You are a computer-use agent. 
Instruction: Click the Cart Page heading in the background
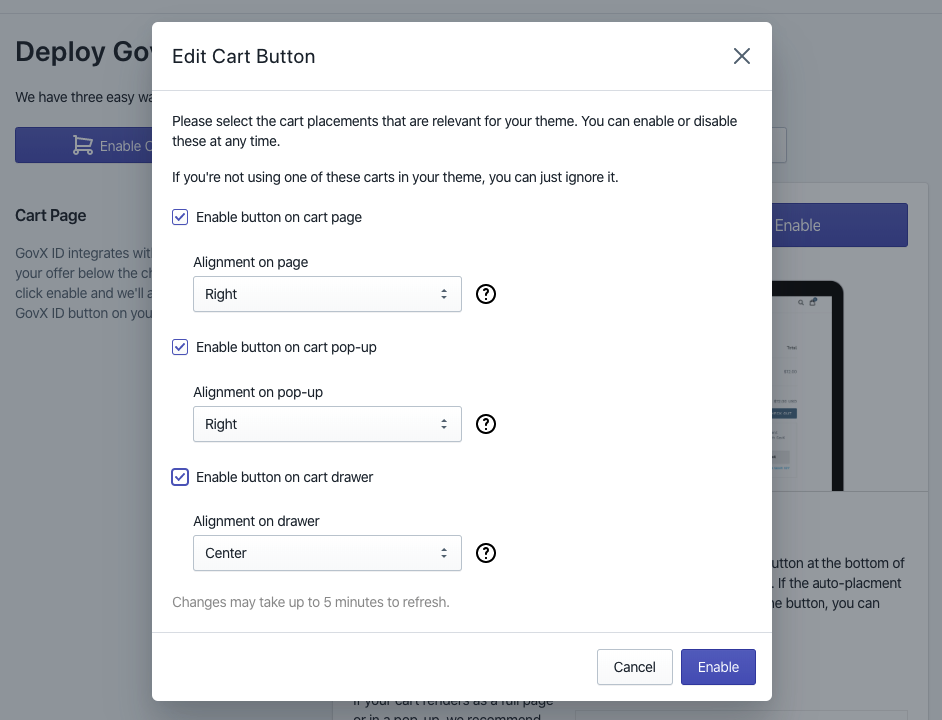pos(50,215)
